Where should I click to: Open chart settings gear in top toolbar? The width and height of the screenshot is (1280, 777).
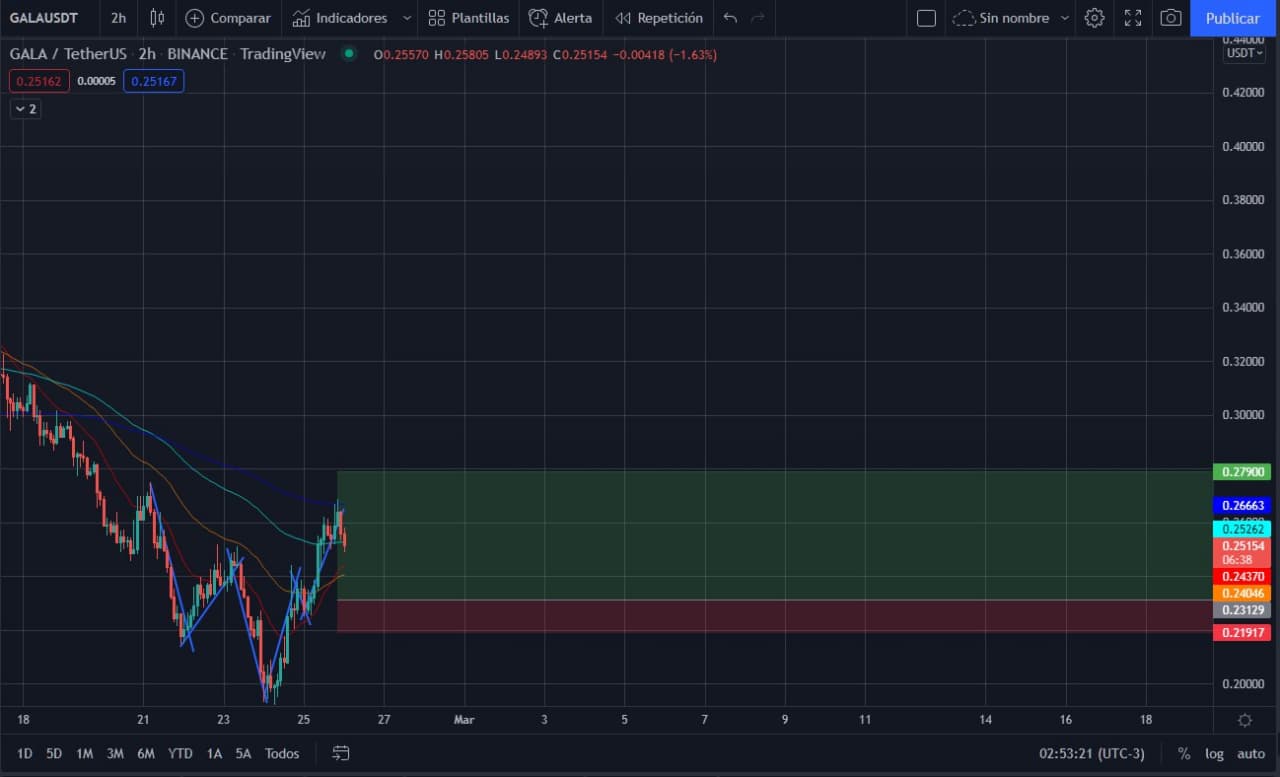pos(1094,18)
